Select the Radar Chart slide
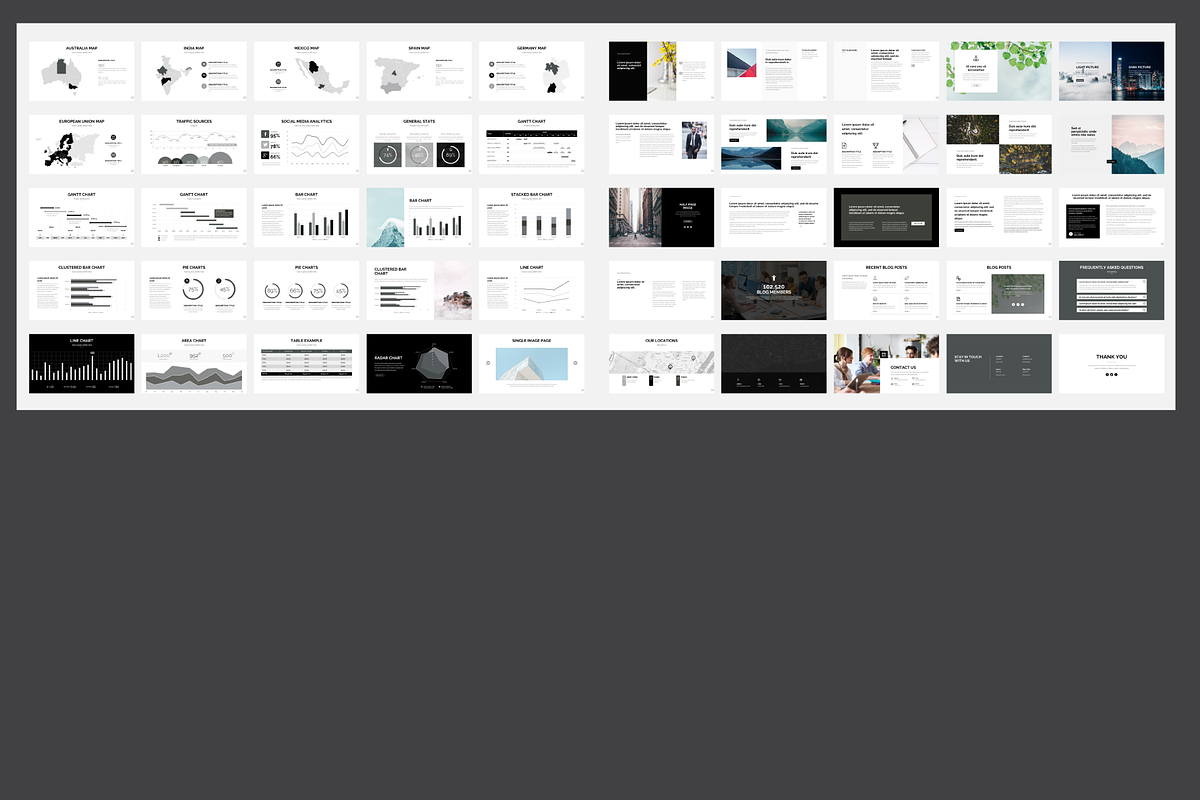Viewport: 1200px width, 800px height. coord(419,363)
